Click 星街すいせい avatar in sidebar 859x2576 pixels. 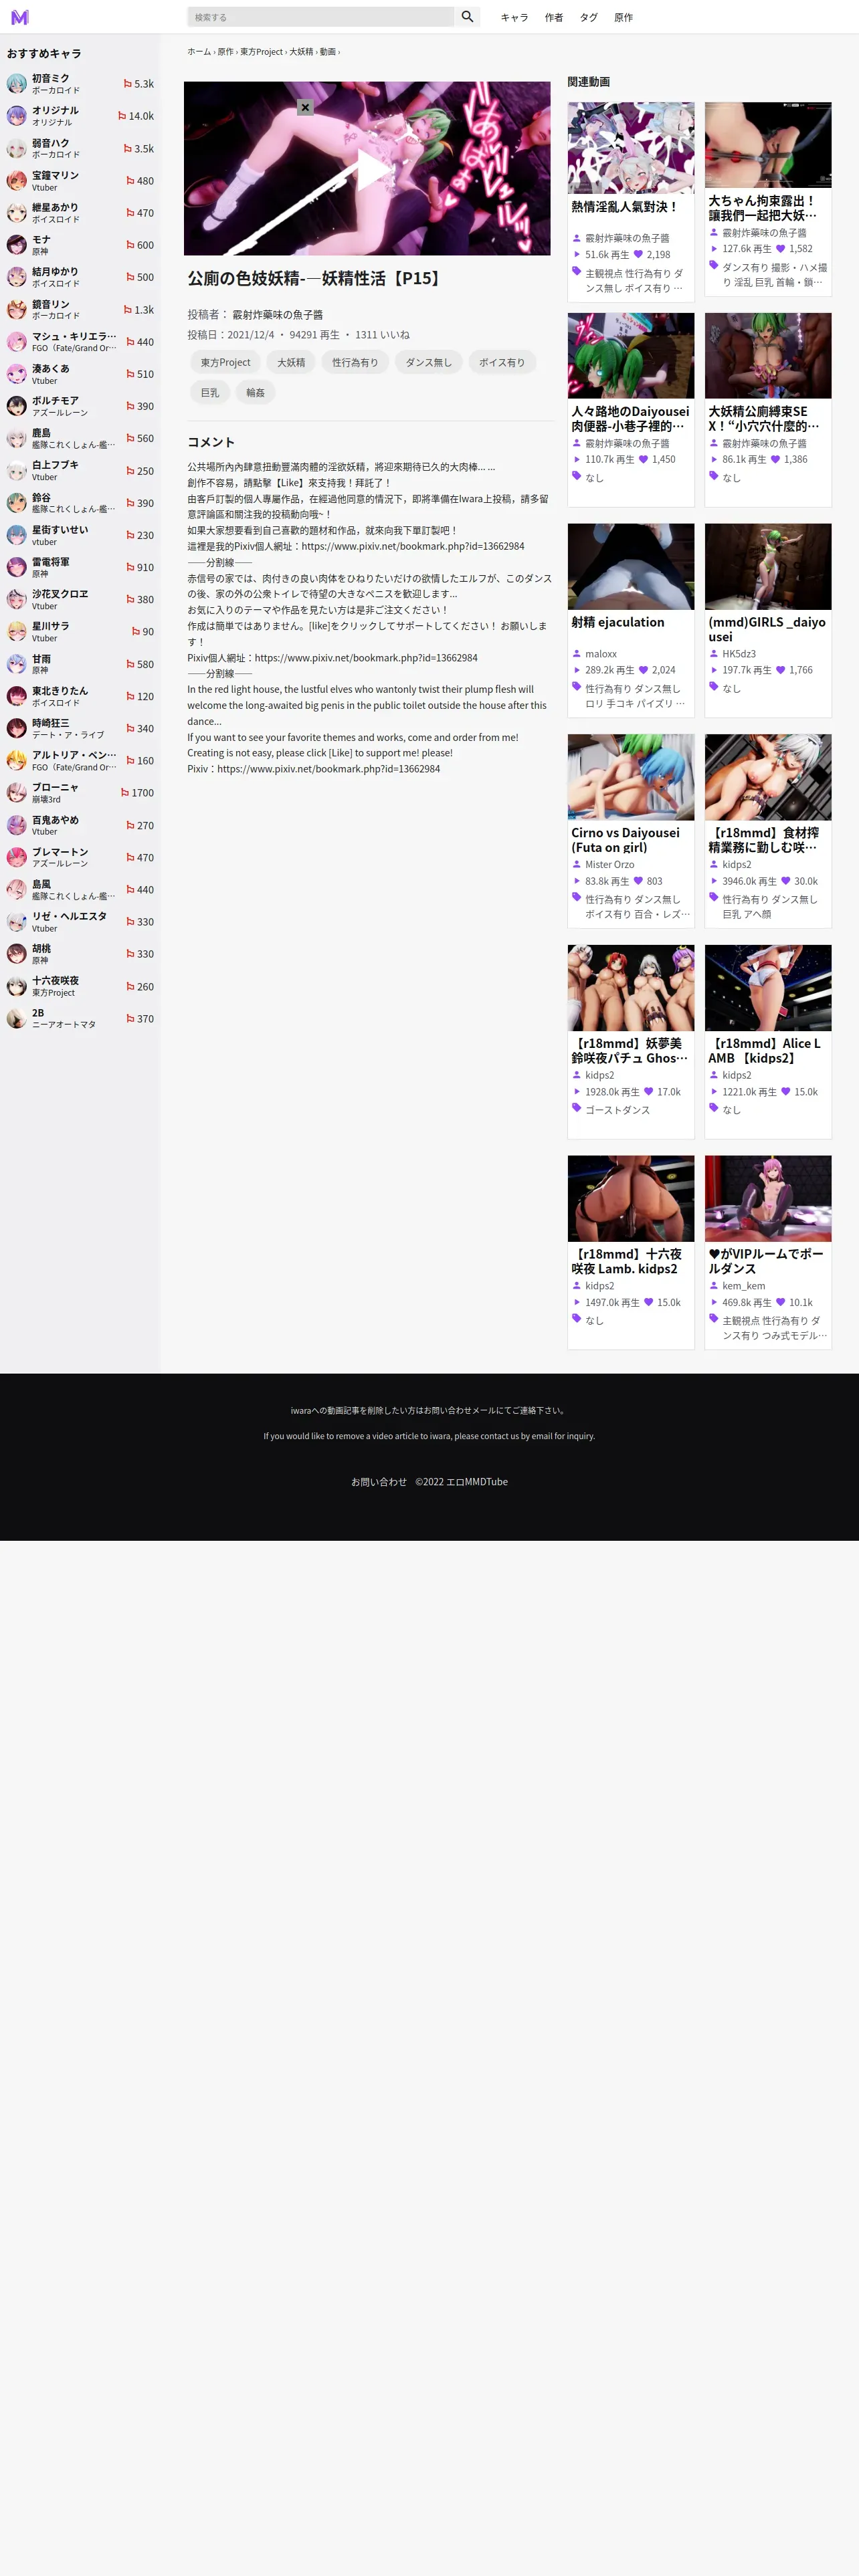pos(17,535)
